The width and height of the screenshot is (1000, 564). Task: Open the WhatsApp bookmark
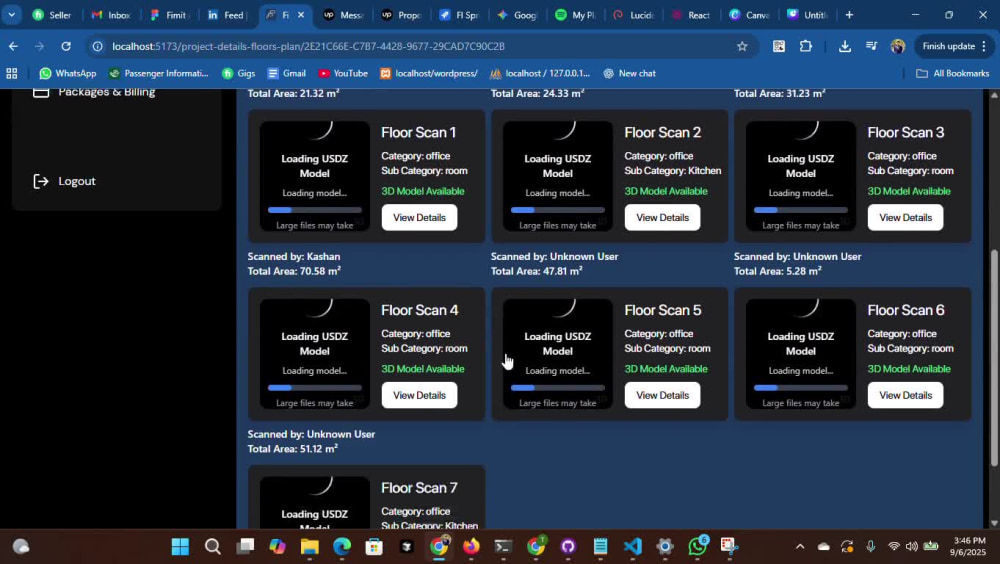(68, 73)
